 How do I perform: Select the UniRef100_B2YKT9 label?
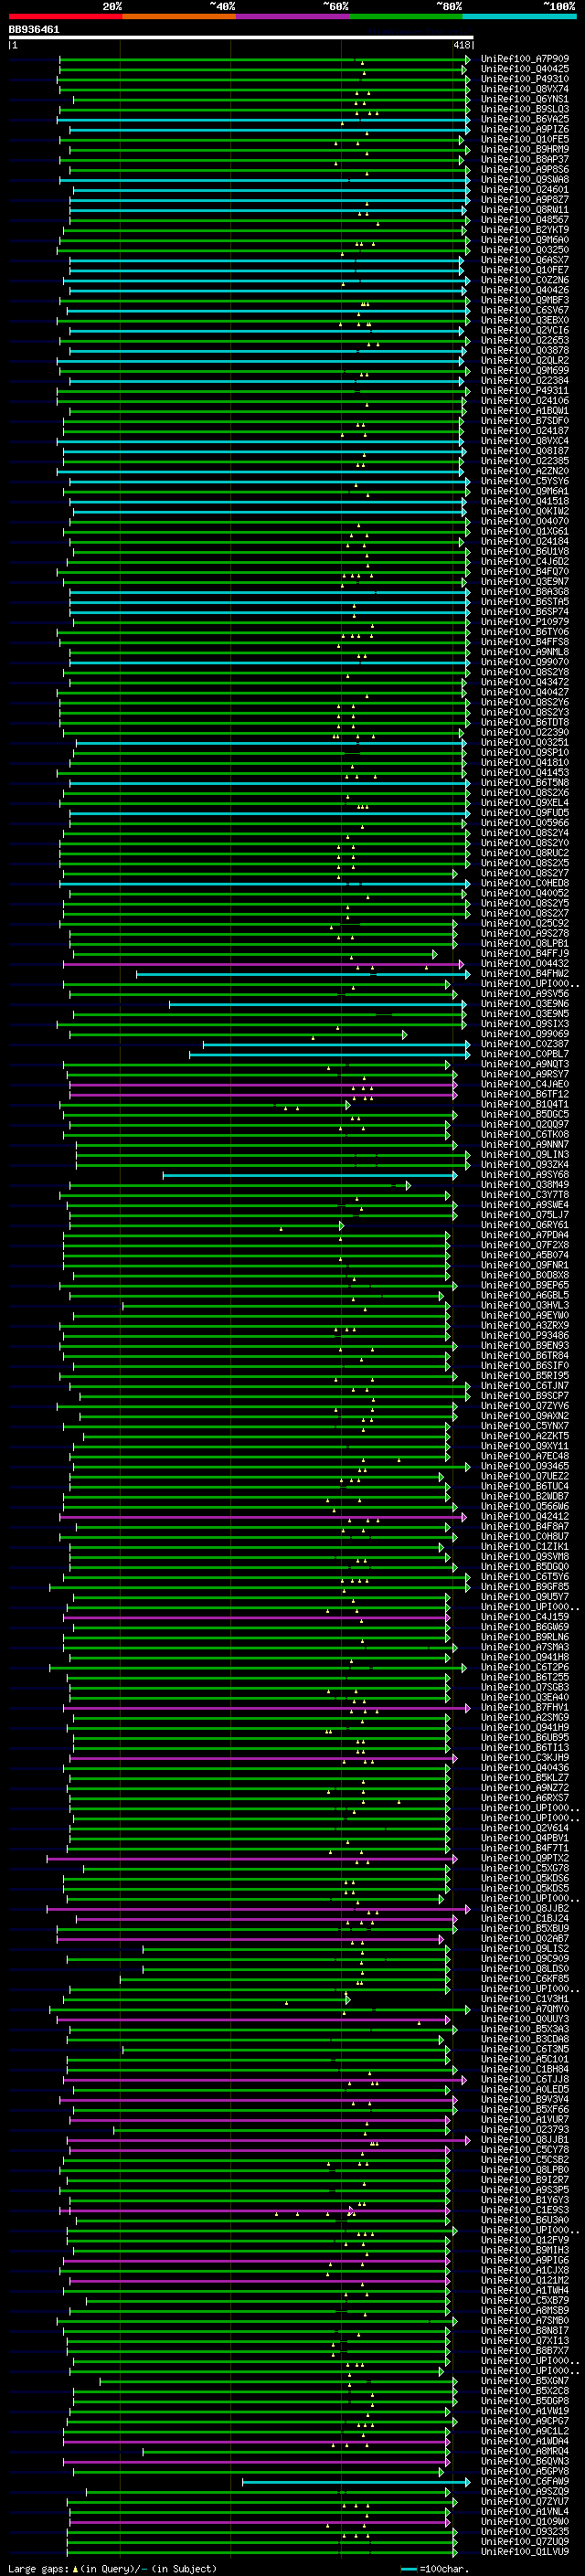coord(525,230)
